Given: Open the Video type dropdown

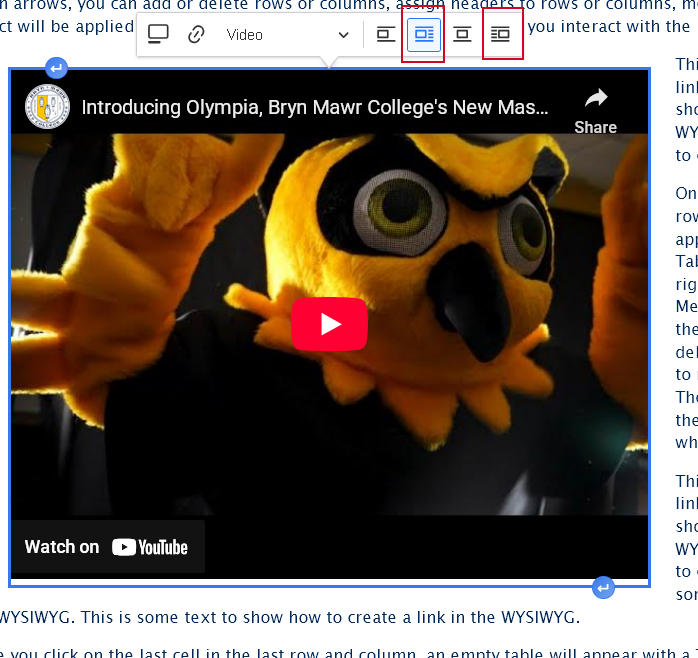Looking at the screenshot, I should click(288, 35).
